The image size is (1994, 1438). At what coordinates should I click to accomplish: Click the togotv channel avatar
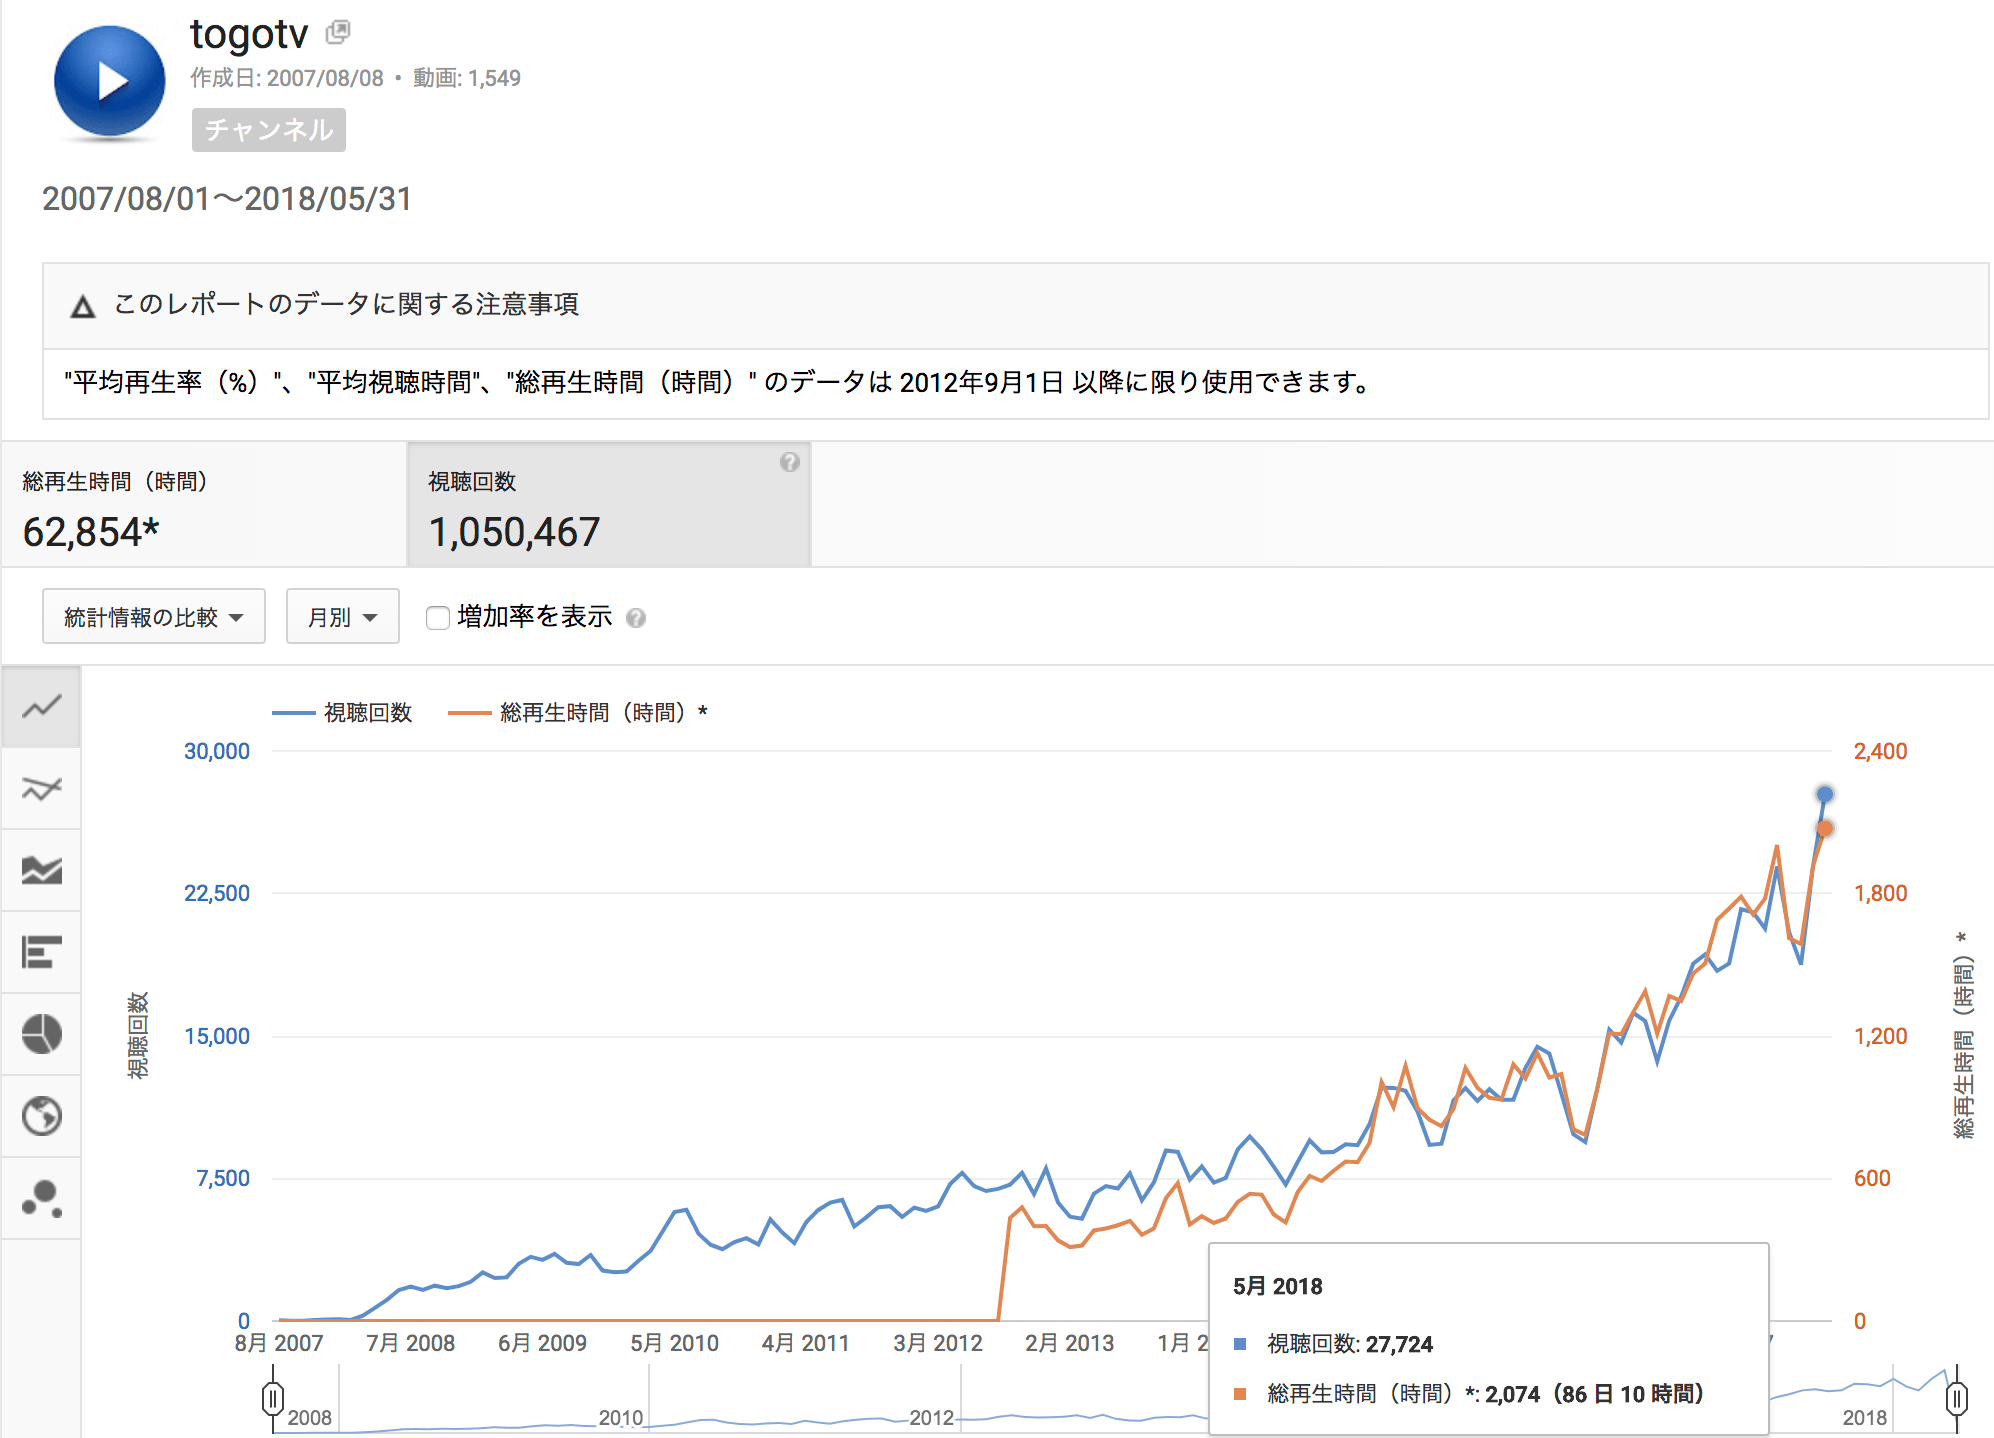click(109, 82)
